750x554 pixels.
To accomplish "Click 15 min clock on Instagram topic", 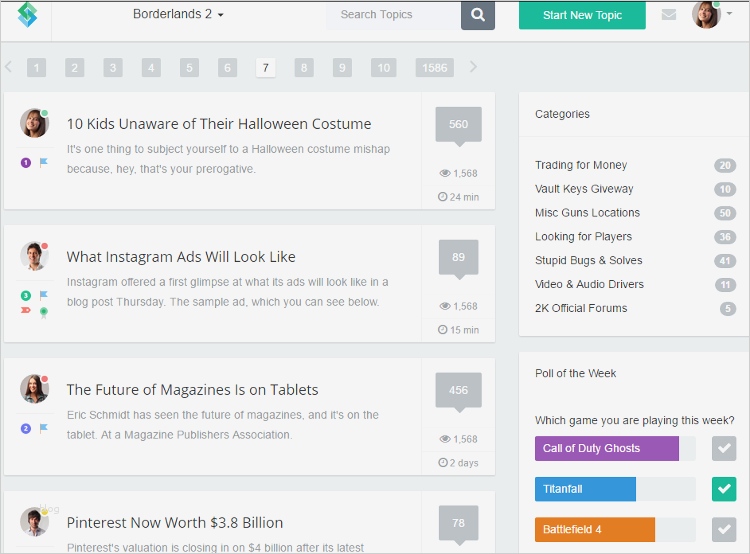I will coord(442,330).
